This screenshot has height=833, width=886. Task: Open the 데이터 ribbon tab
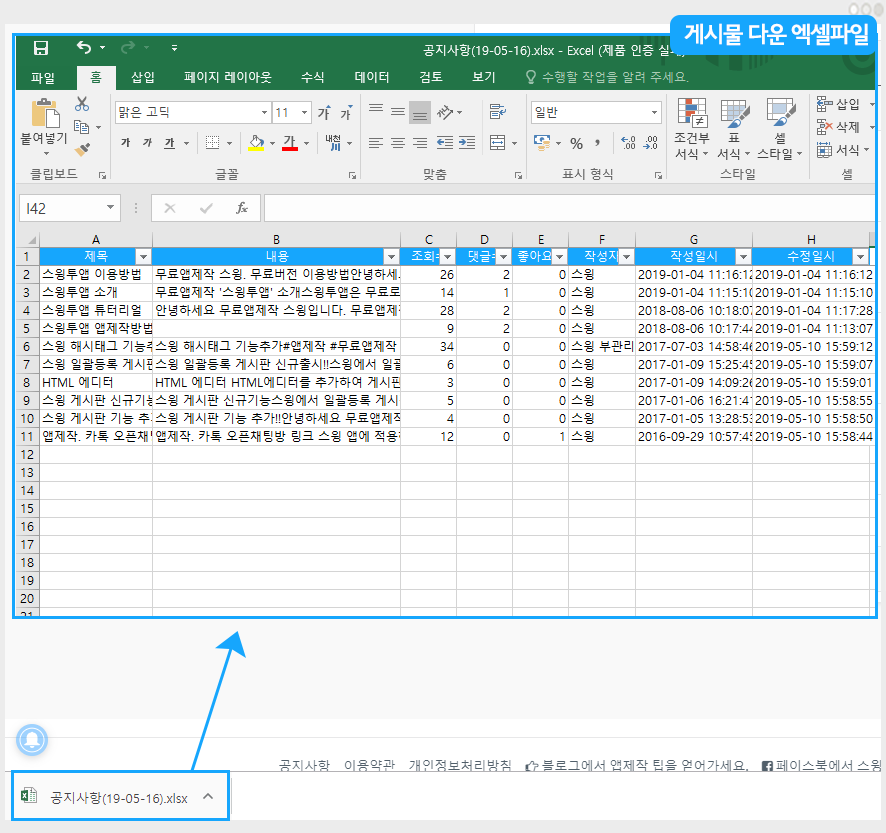372,77
